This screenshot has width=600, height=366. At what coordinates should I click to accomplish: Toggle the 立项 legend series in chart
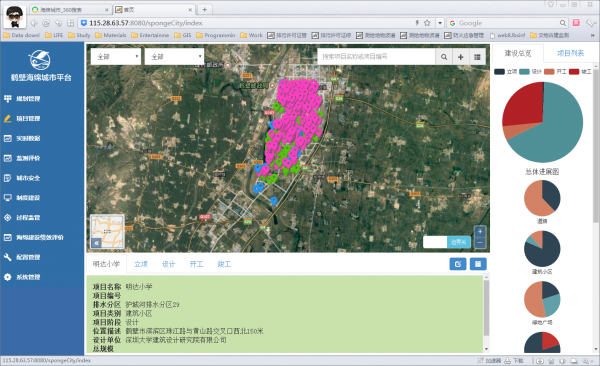tap(506, 72)
